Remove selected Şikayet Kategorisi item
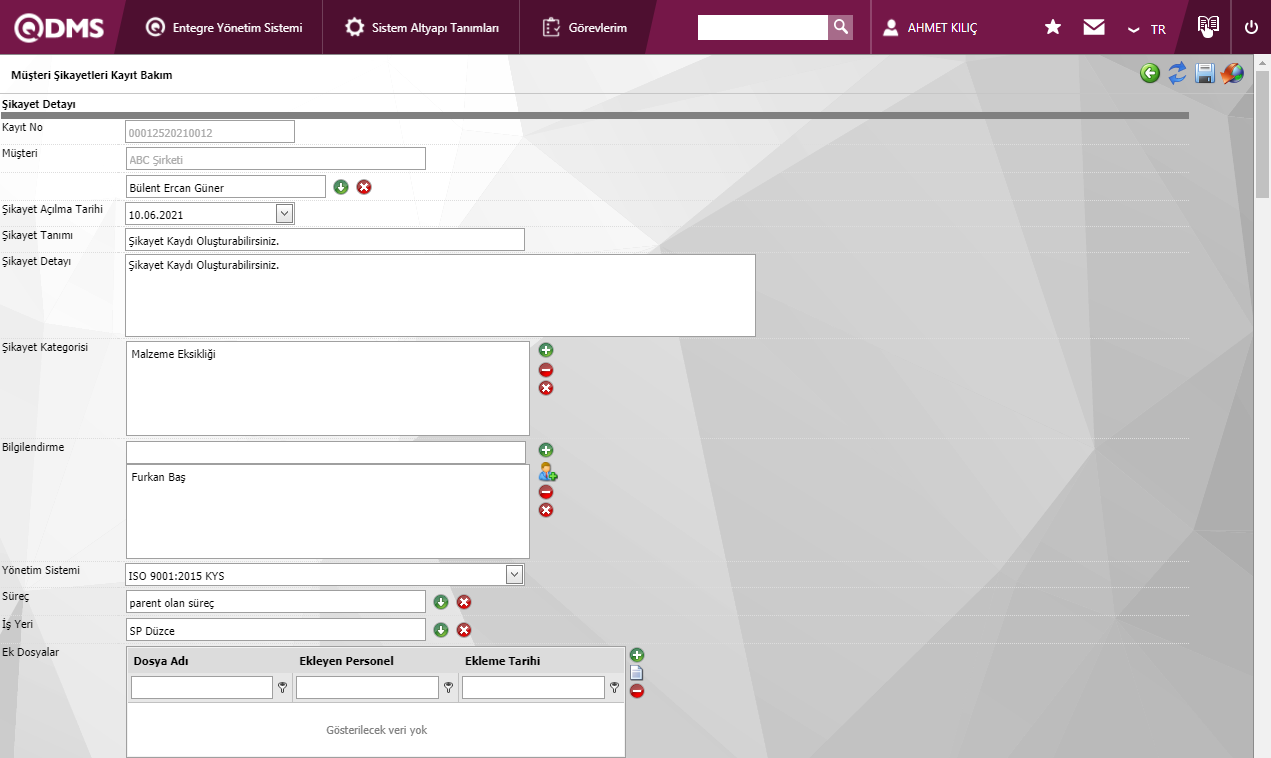 pyautogui.click(x=546, y=370)
